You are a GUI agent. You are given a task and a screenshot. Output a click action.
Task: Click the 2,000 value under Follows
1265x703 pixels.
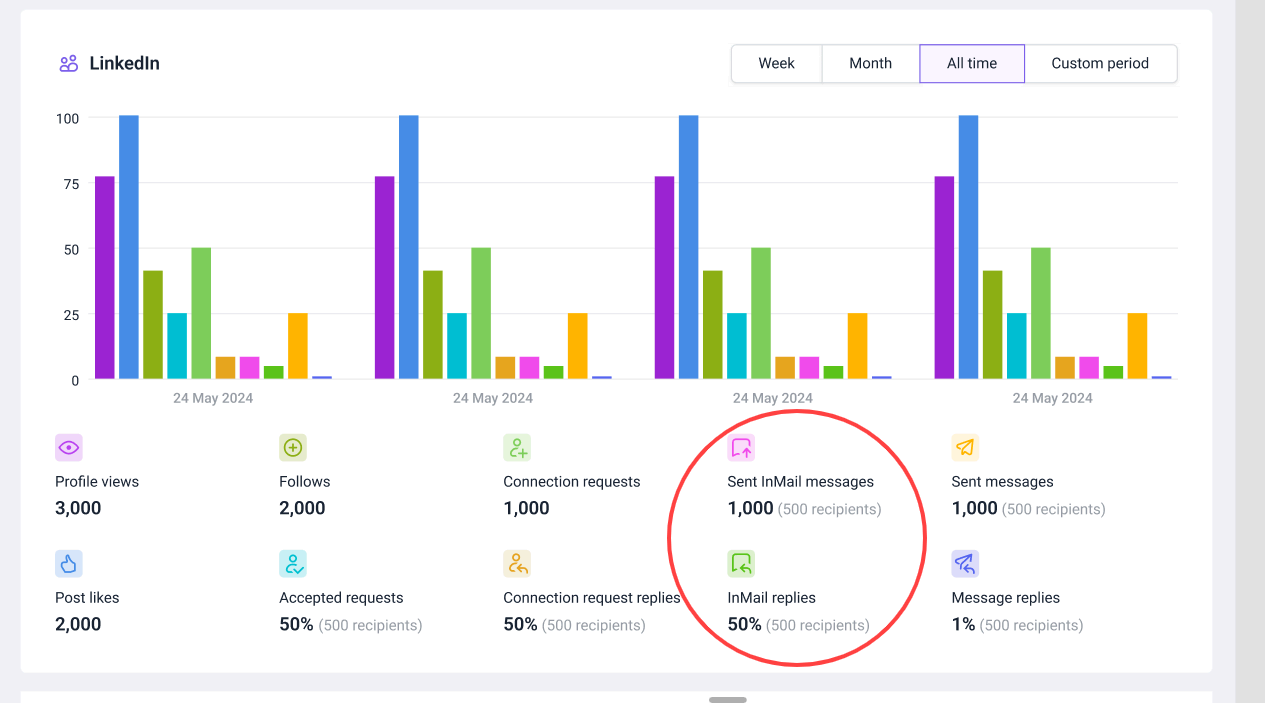coord(303,508)
